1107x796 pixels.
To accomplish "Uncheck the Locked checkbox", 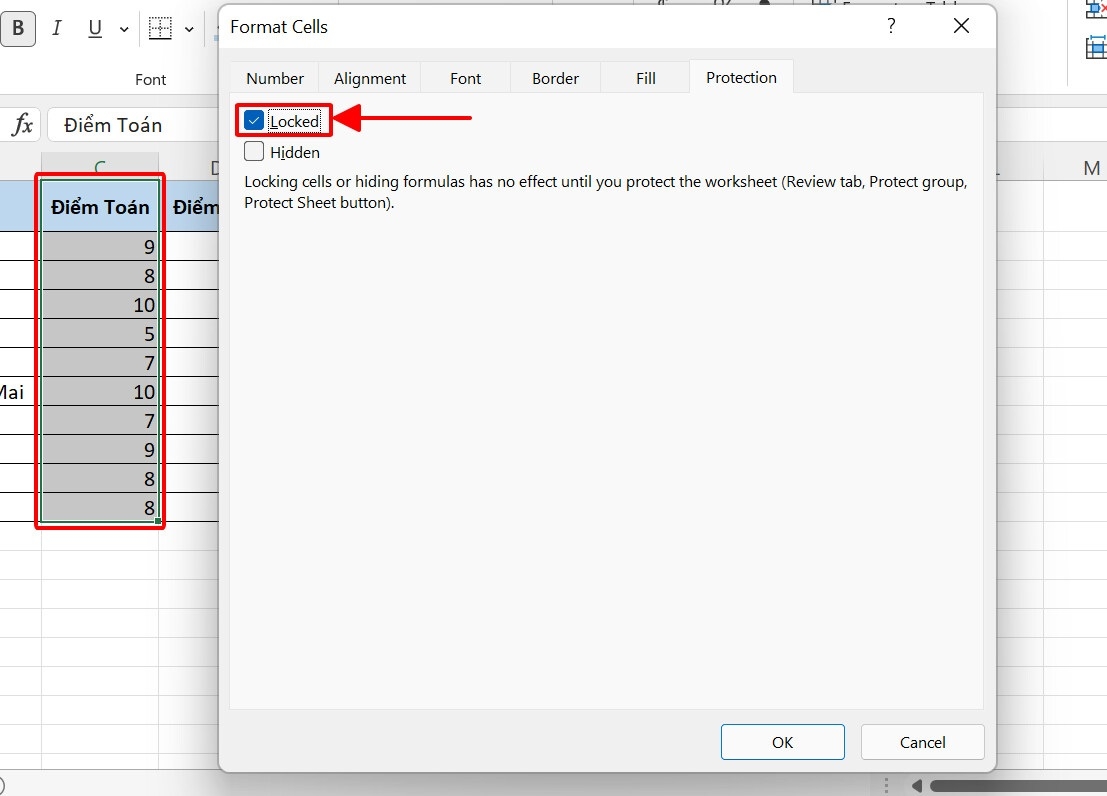I will pos(254,121).
